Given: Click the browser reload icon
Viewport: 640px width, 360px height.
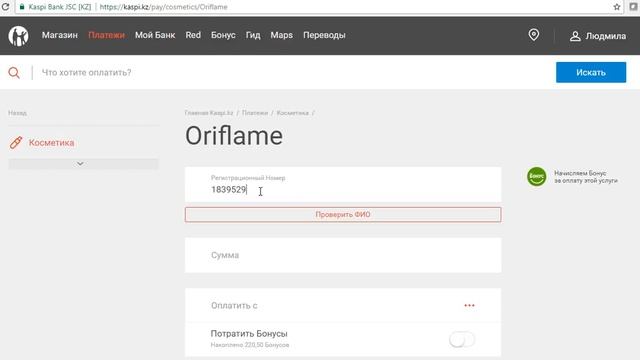Looking at the screenshot, I should pos(5,7).
